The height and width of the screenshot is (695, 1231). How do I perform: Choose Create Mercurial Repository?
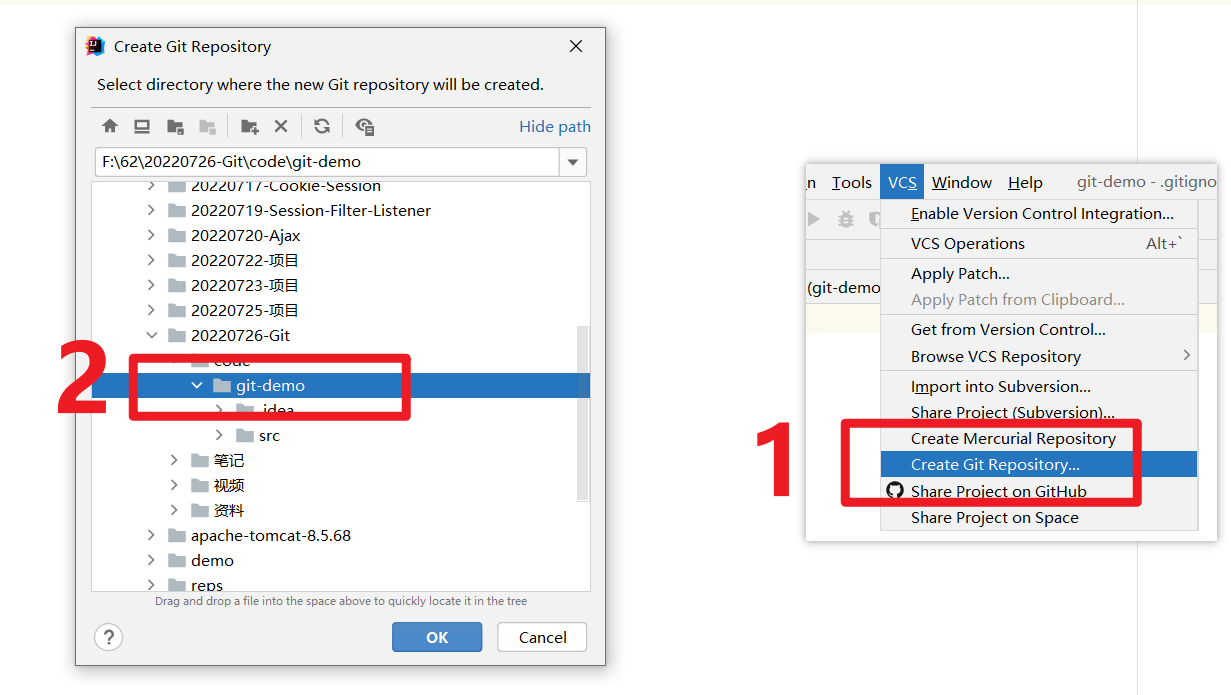point(1039,438)
